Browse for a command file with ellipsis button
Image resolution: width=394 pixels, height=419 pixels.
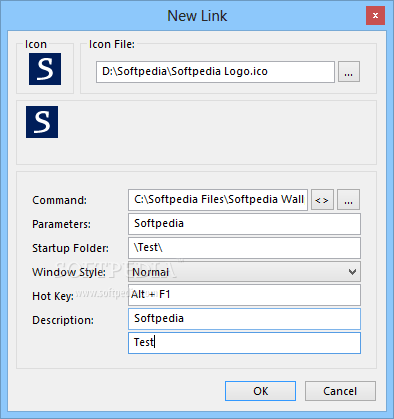[x=348, y=200]
